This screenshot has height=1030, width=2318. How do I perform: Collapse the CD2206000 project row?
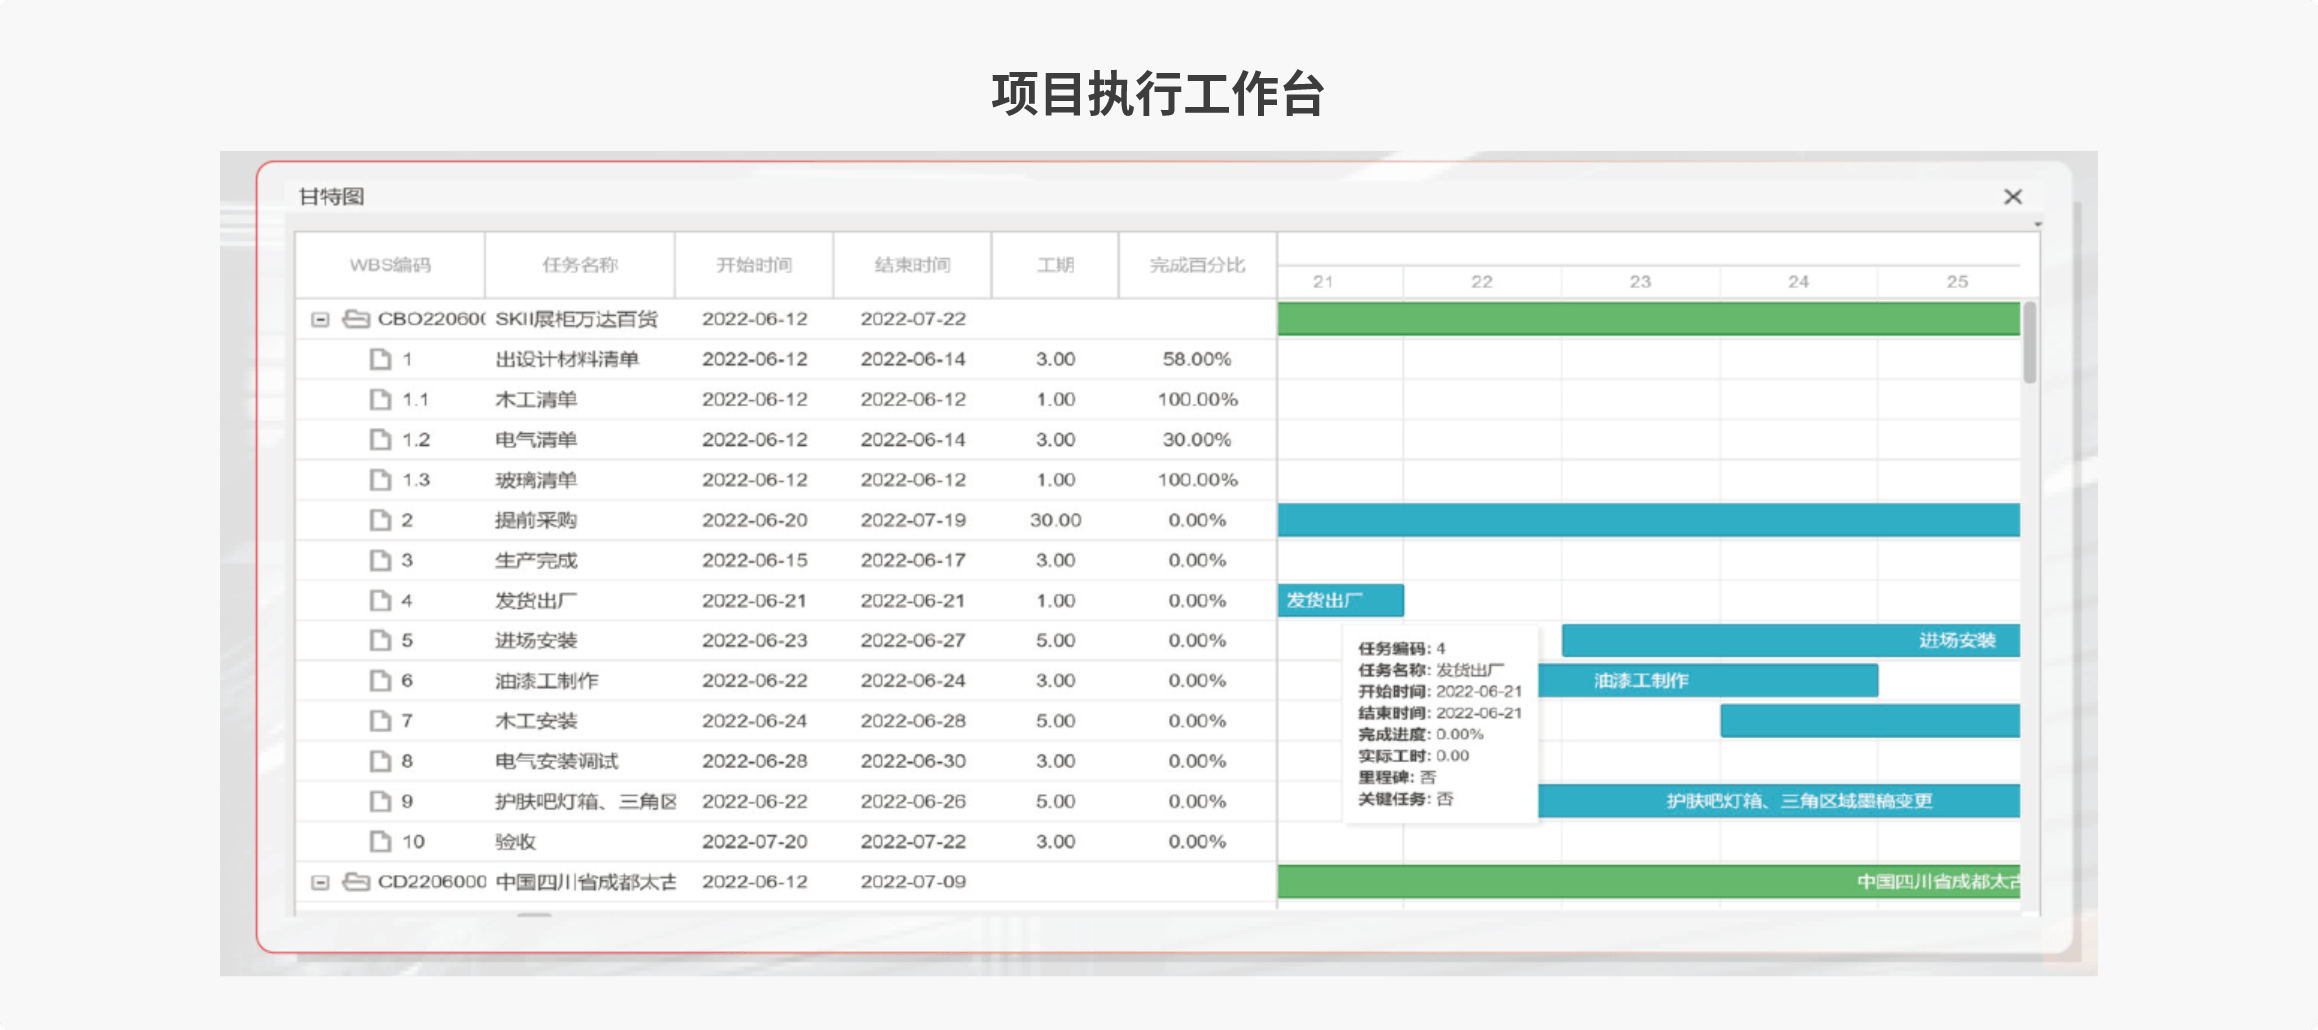[x=320, y=882]
